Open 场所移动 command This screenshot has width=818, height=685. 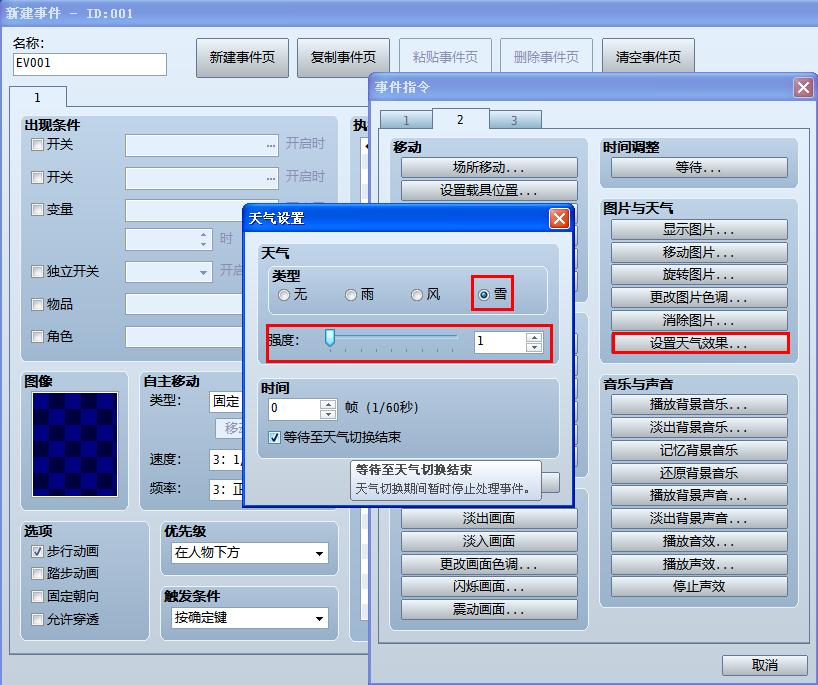[x=489, y=167]
